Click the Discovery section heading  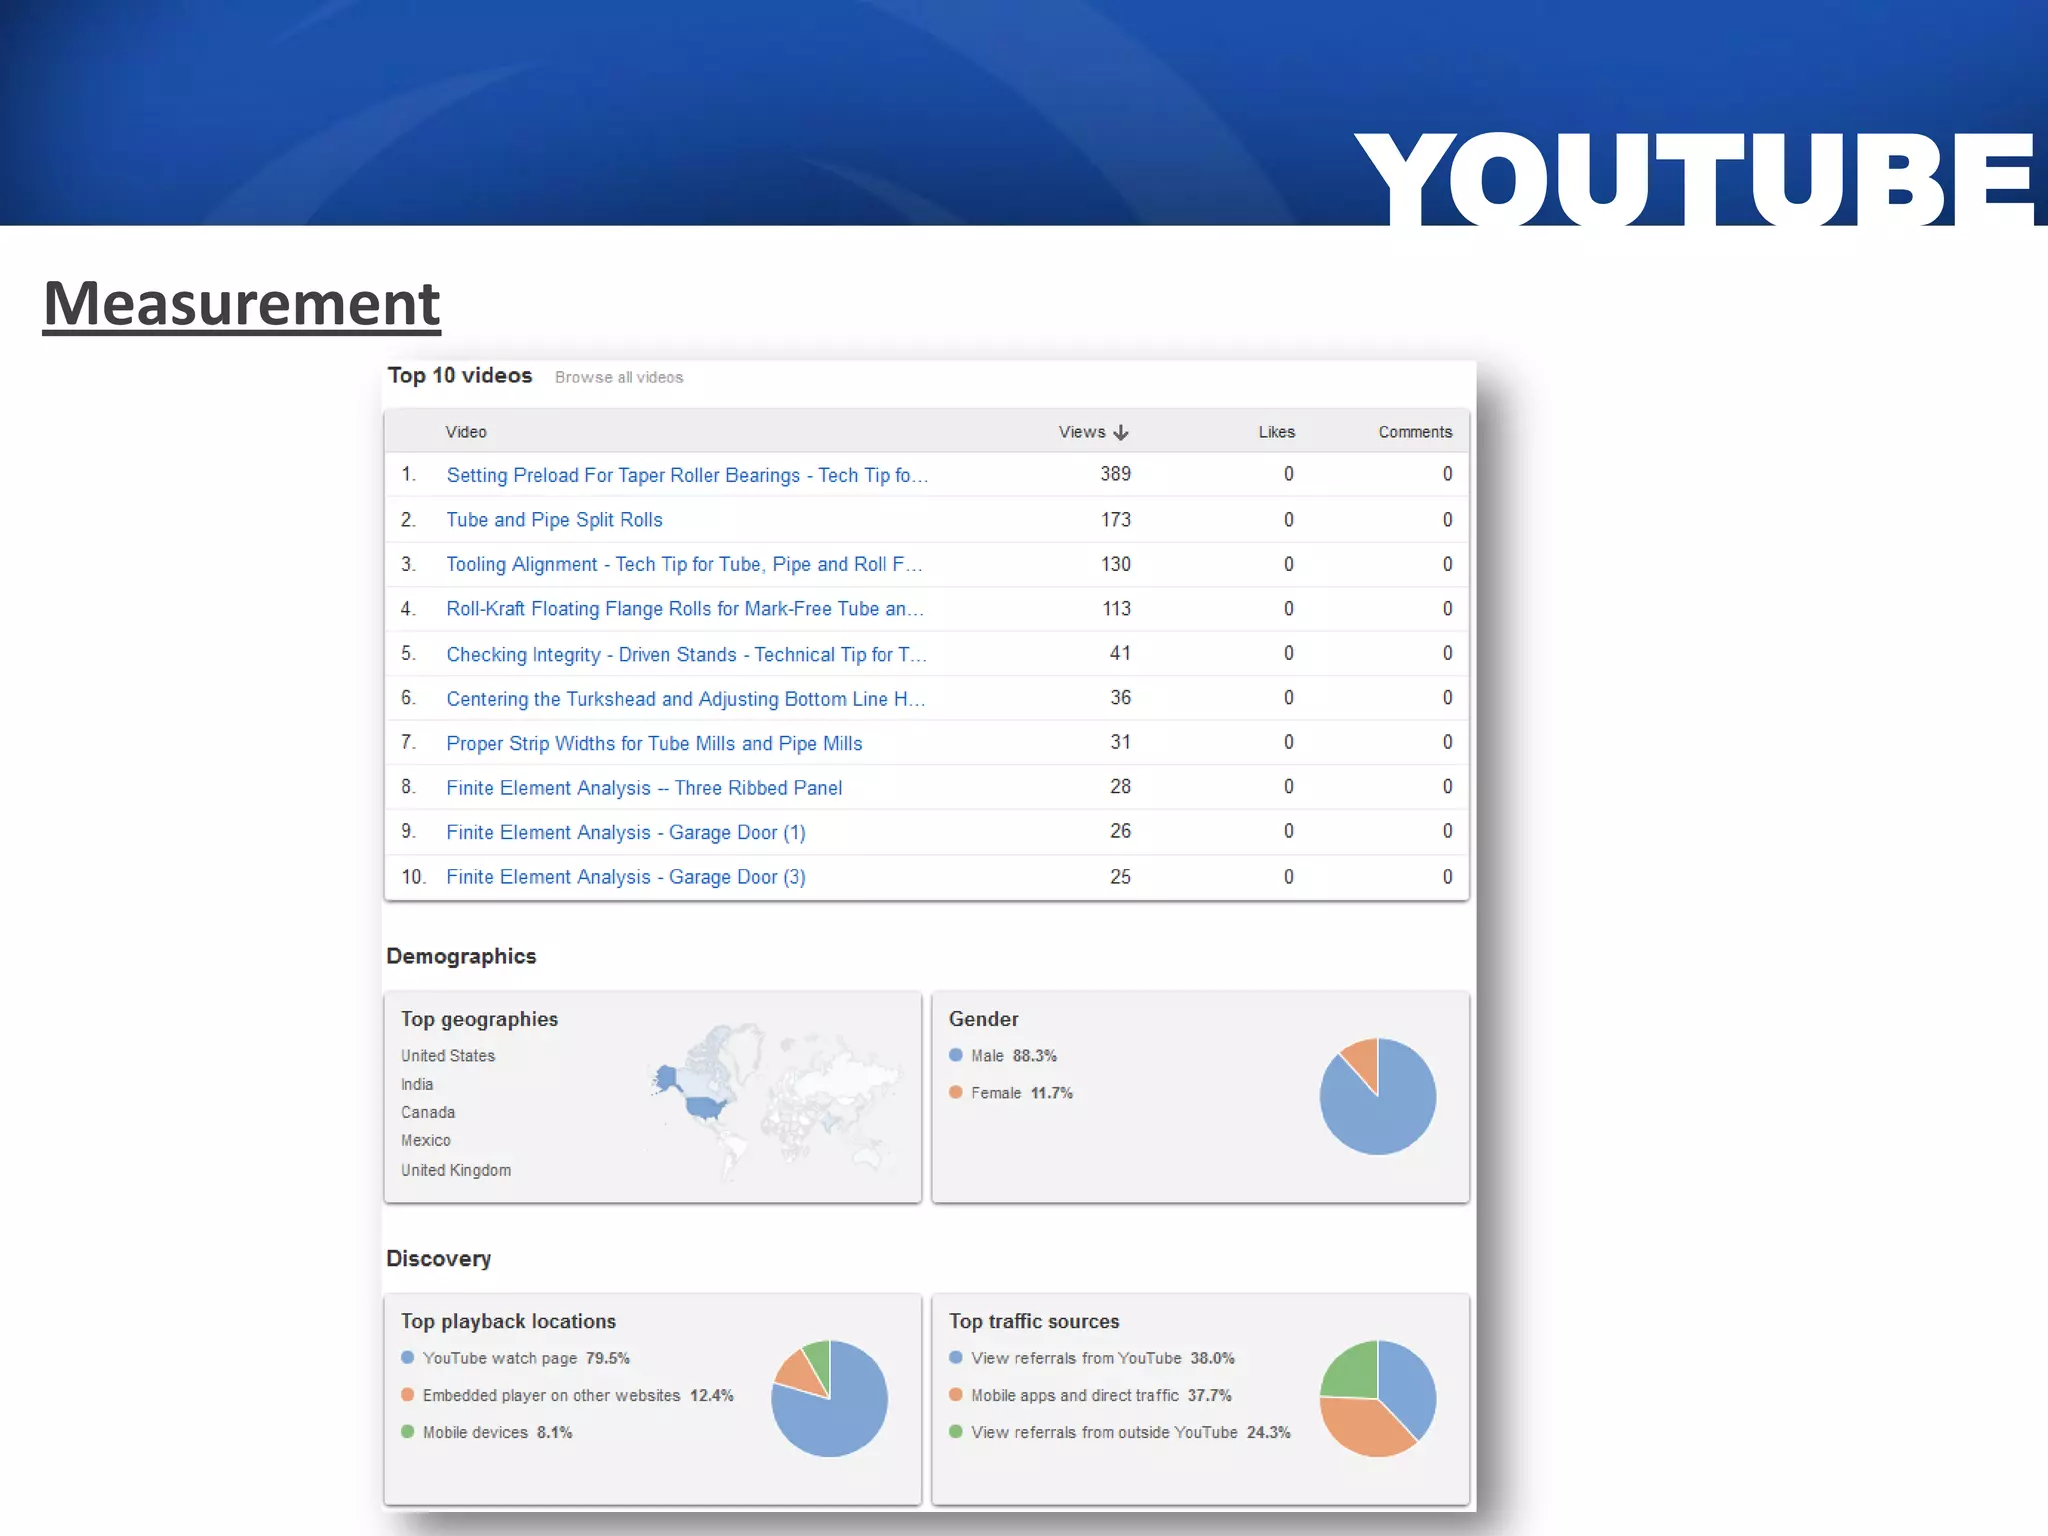439,1259
